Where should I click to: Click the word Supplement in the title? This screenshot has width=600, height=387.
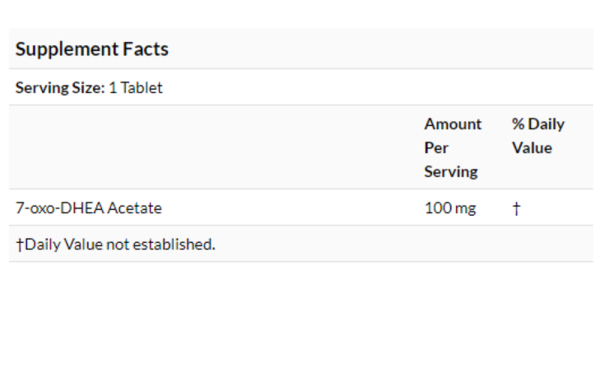67,49
